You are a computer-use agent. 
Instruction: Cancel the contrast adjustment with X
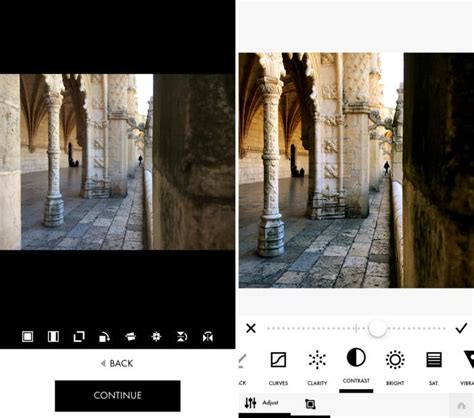pyautogui.click(x=251, y=328)
